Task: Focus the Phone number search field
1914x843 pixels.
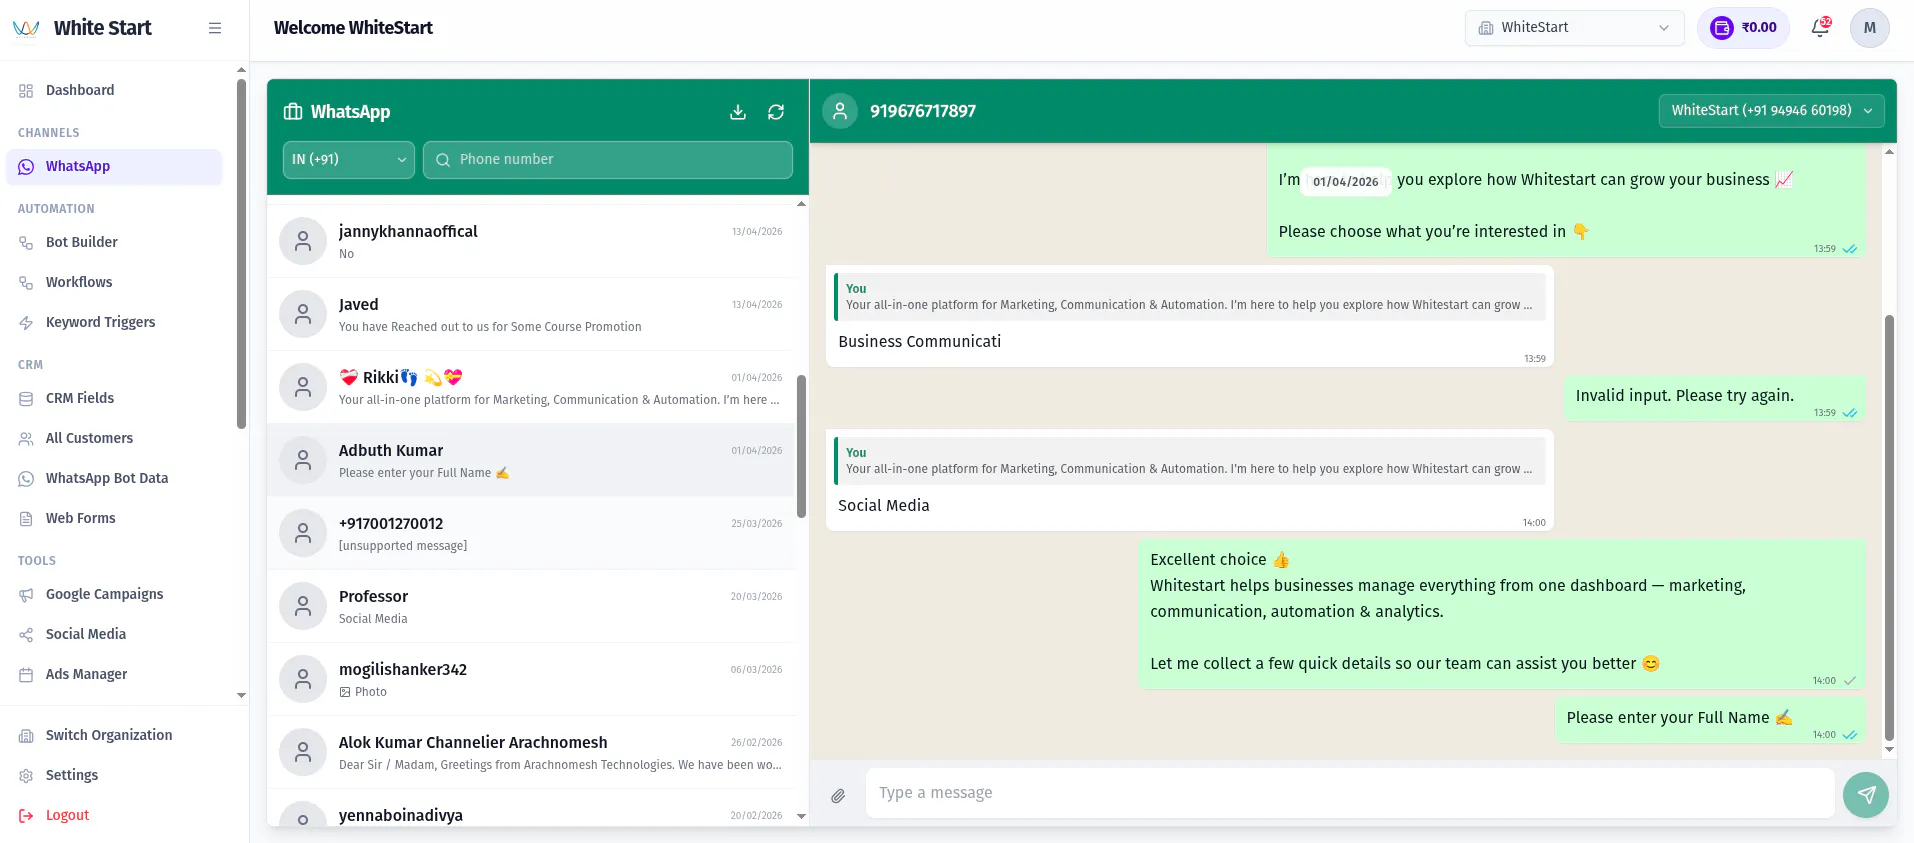Action: pyautogui.click(x=608, y=160)
